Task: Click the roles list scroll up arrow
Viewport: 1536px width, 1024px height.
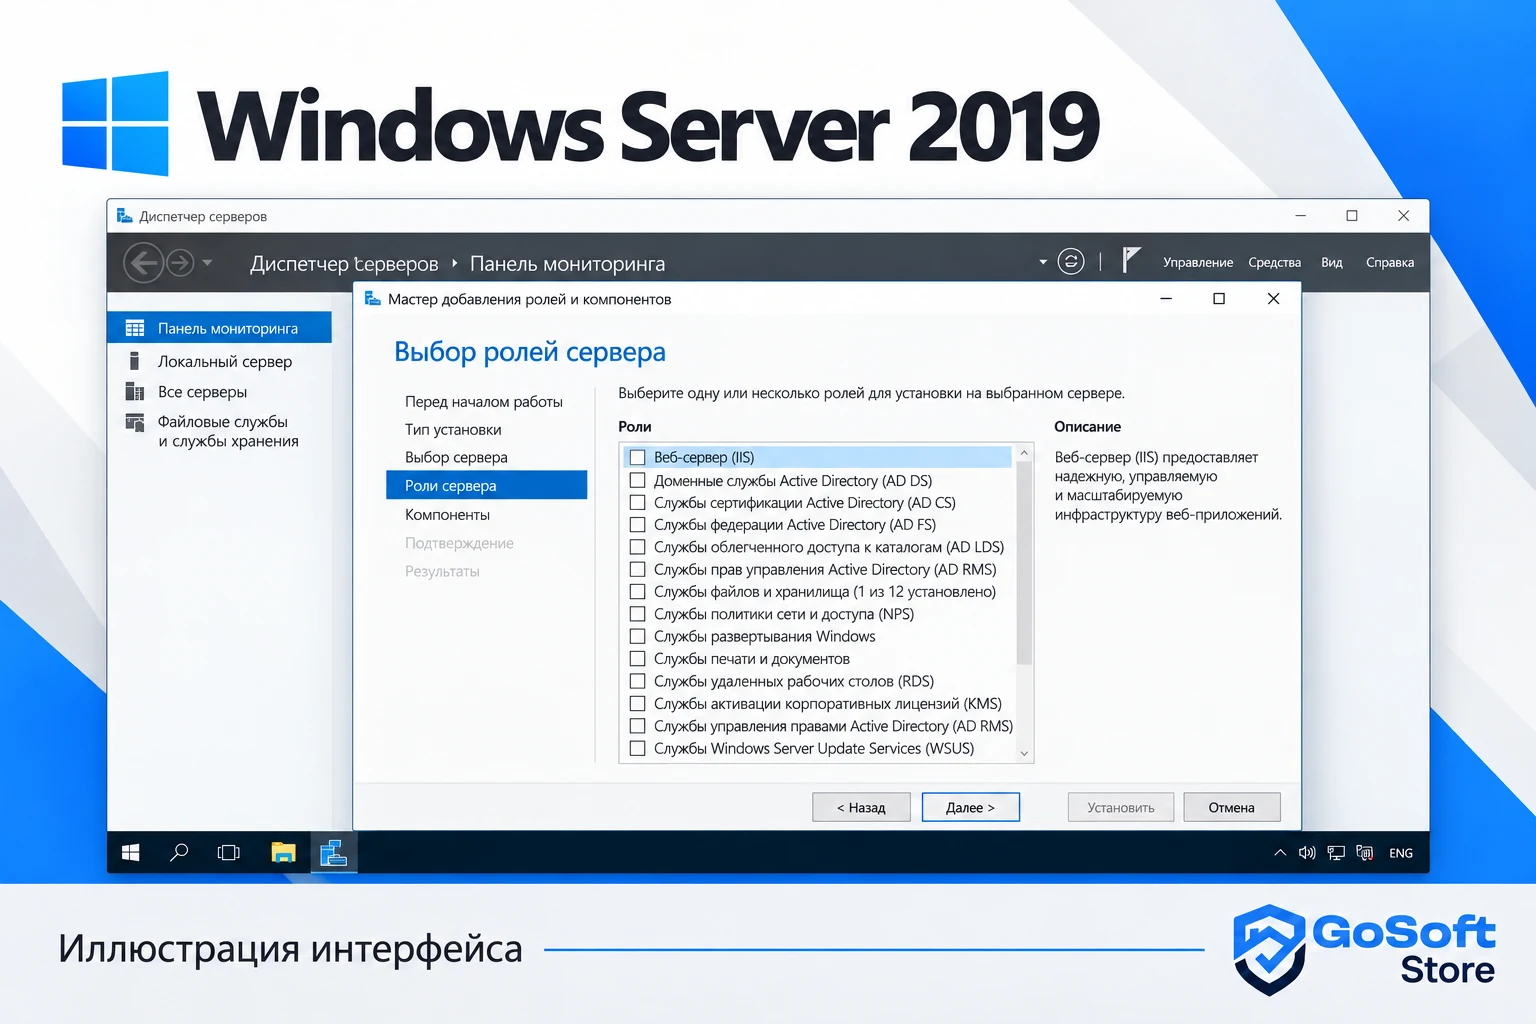Action: tap(1024, 453)
